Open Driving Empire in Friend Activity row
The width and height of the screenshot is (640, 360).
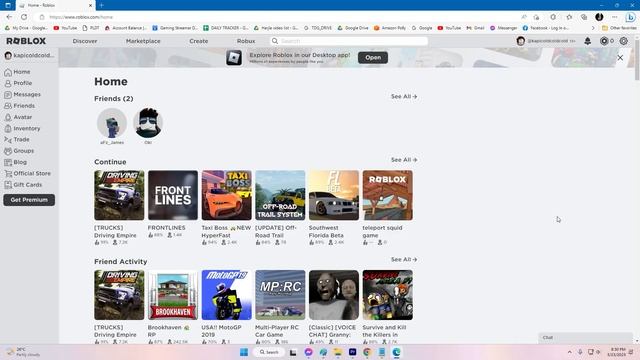(x=119, y=295)
